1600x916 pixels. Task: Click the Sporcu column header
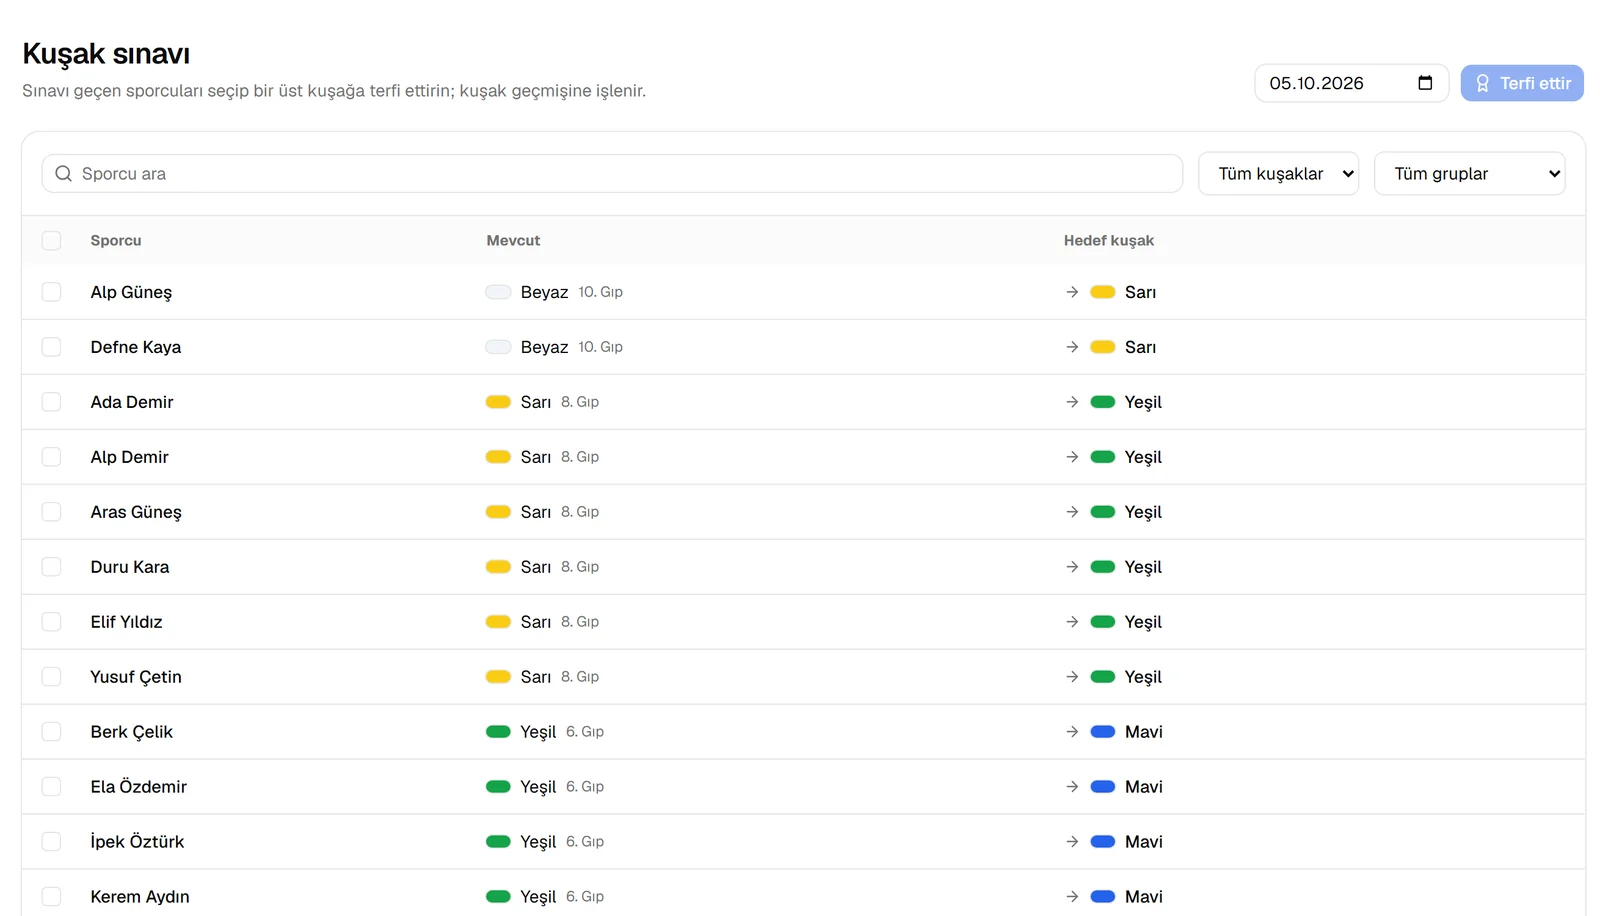(116, 240)
